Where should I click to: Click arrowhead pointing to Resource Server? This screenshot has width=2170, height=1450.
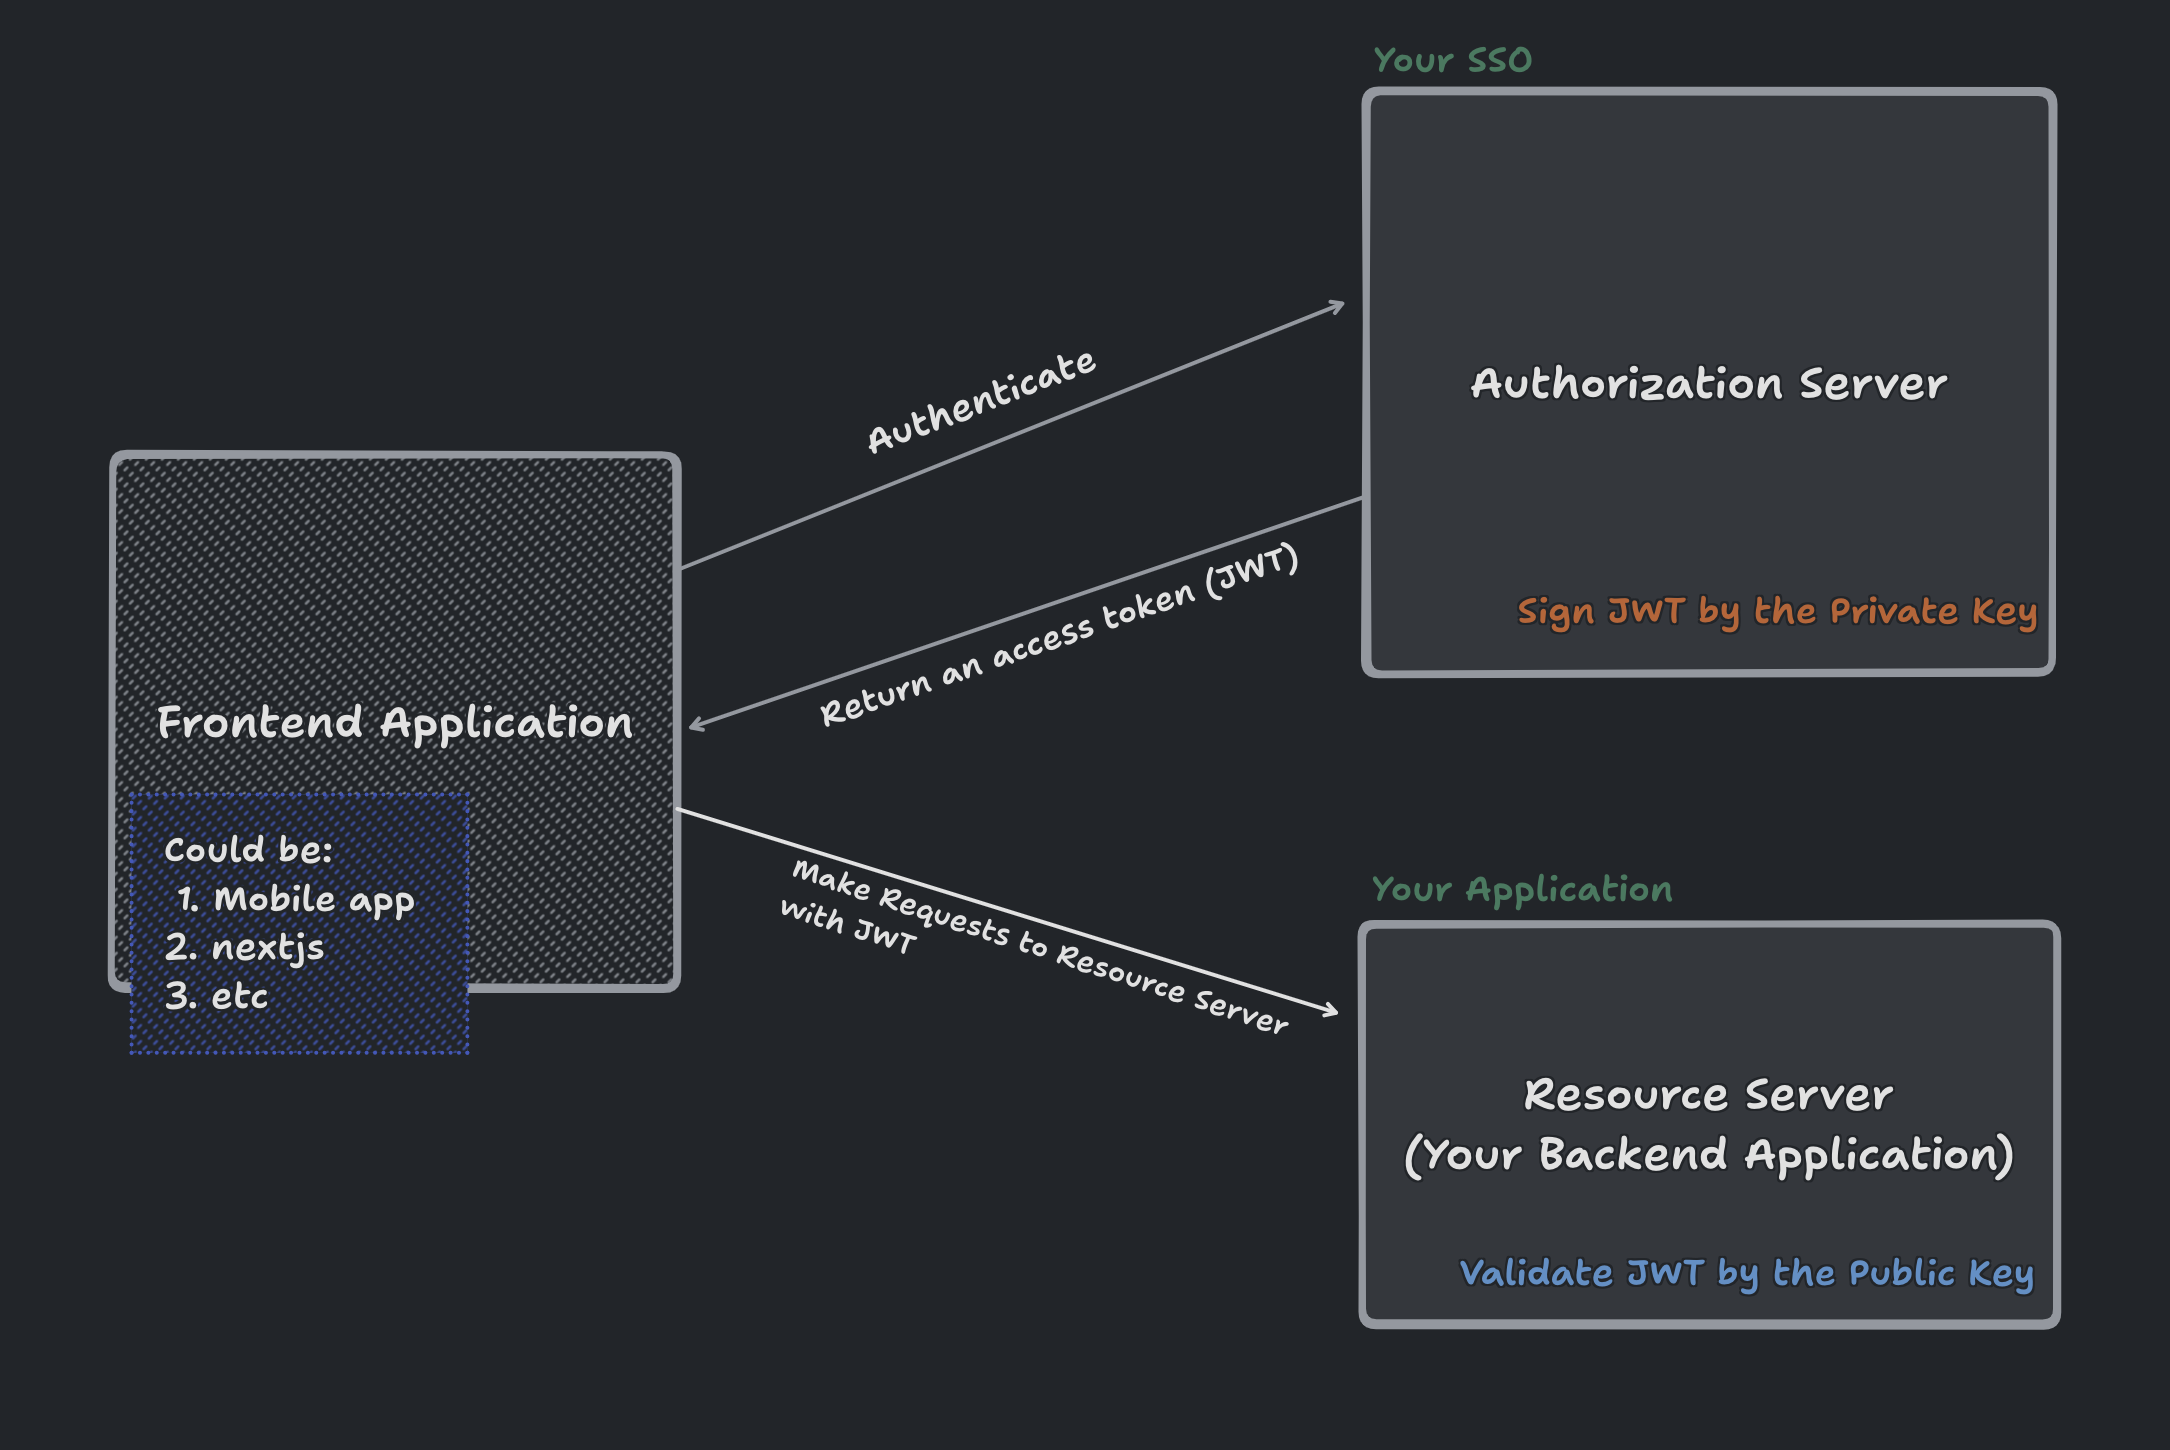(x=1333, y=1012)
